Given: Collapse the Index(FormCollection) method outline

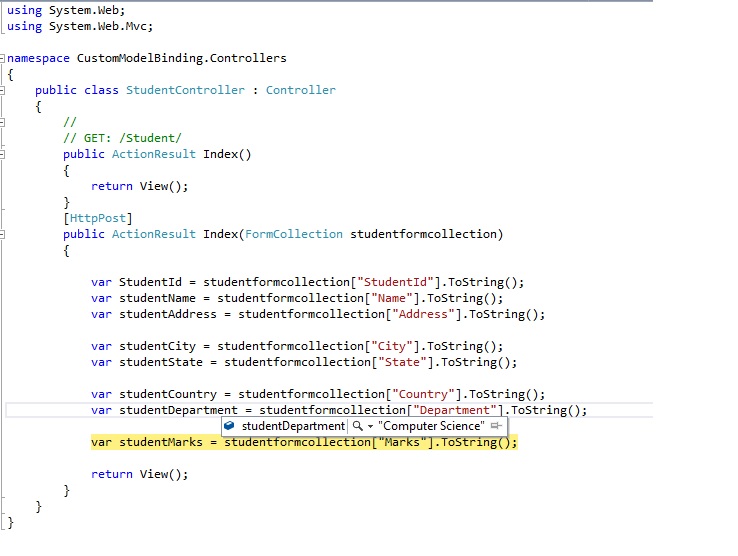Looking at the screenshot, I should tap(2, 234).
